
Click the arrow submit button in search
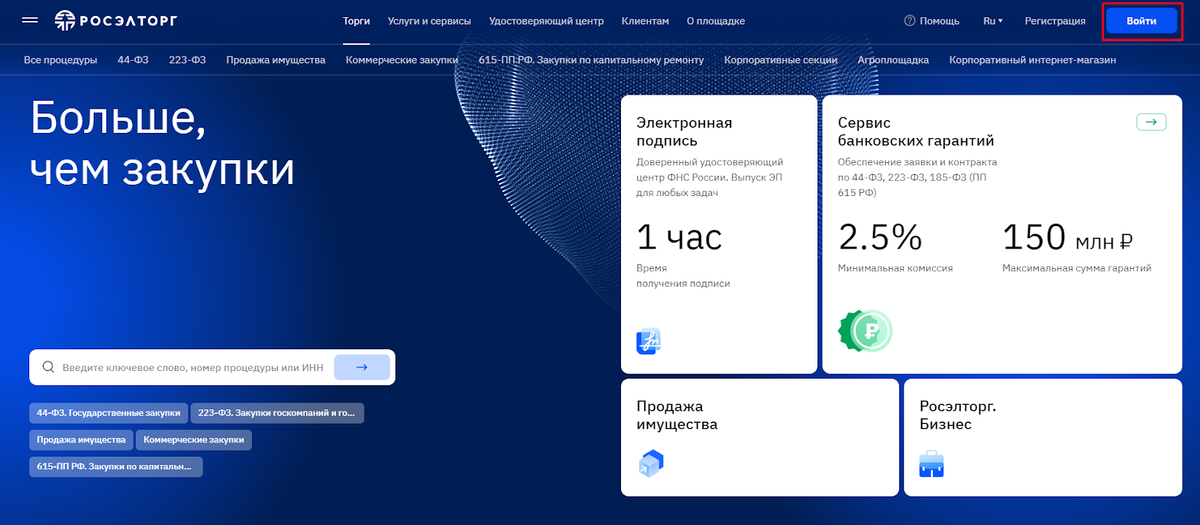coord(362,367)
